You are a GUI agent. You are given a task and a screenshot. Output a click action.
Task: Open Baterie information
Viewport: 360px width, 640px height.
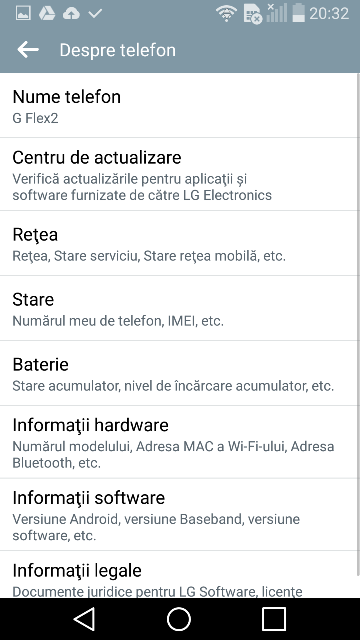[x=180, y=373]
